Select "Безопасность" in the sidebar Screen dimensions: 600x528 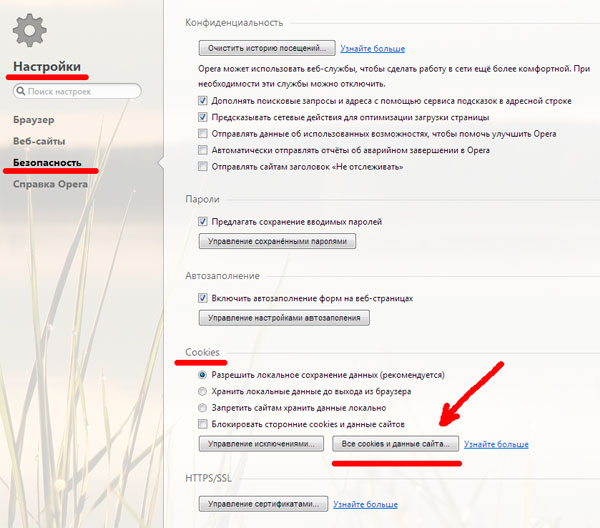pos(48,162)
